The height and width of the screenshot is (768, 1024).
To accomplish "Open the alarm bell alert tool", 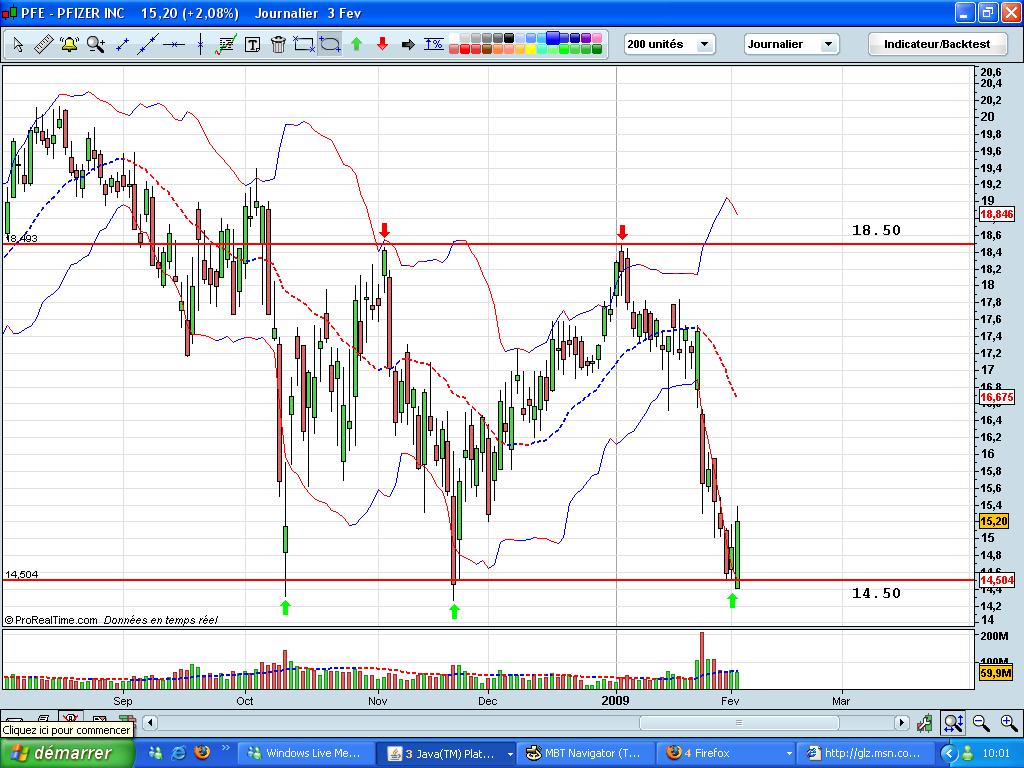I will tap(69, 44).
